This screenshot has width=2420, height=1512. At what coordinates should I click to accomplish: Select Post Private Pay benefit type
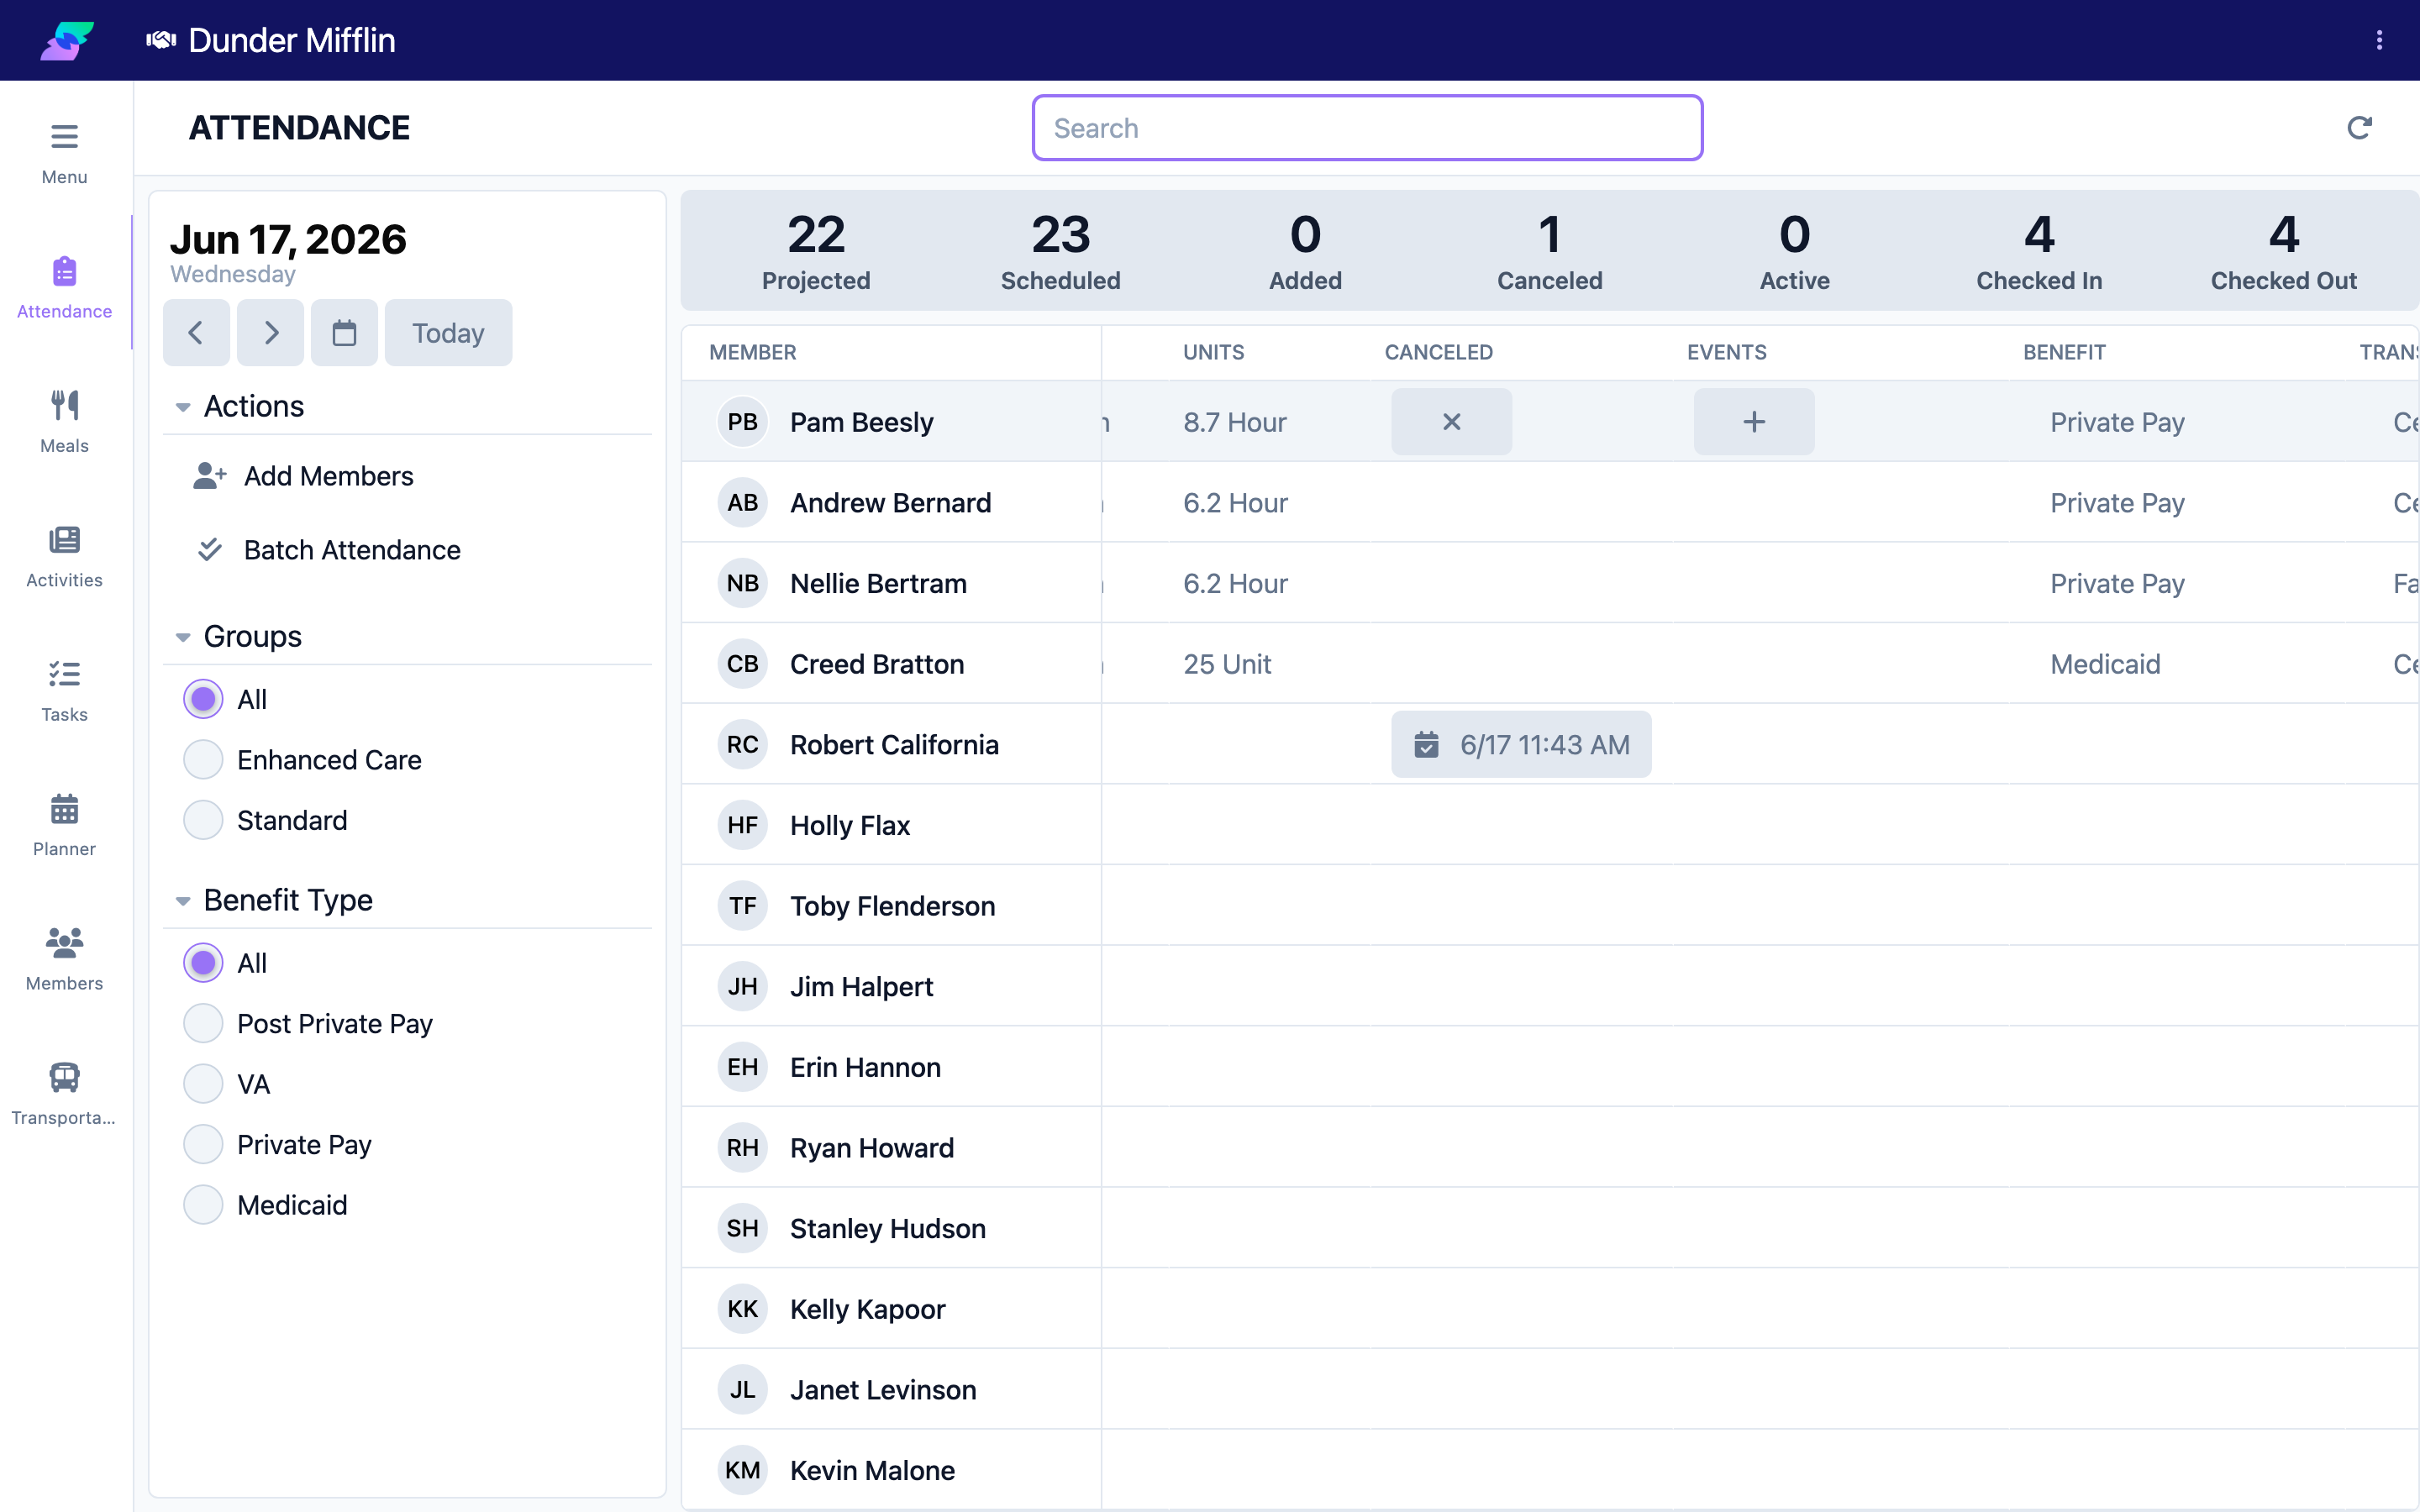tap(203, 1024)
